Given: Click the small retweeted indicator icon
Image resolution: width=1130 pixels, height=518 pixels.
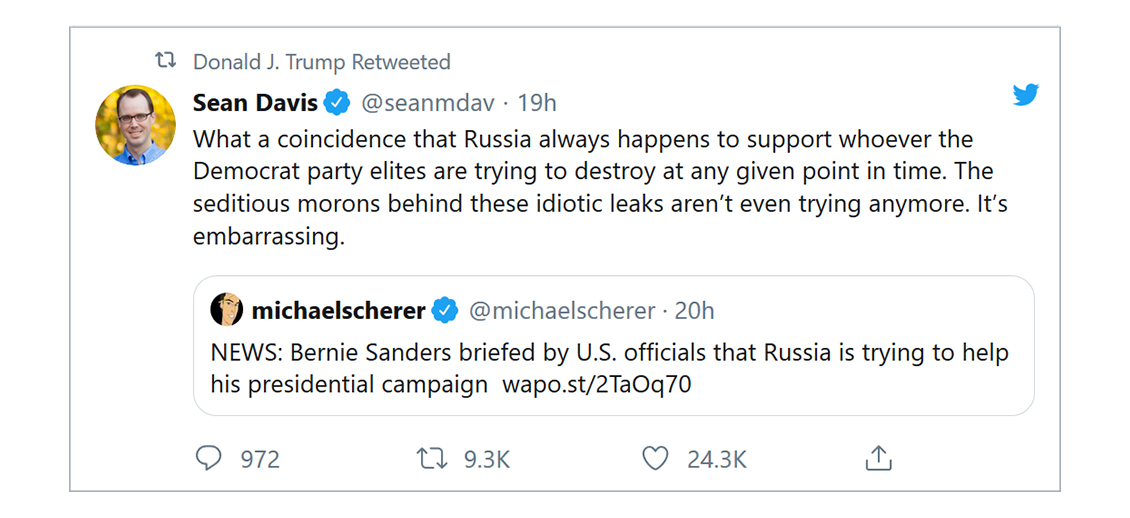Looking at the screenshot, I should 165,62.
